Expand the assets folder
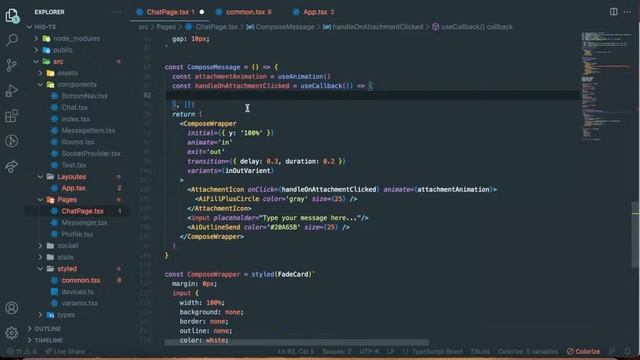640x360 pixels. click(67, 73)
